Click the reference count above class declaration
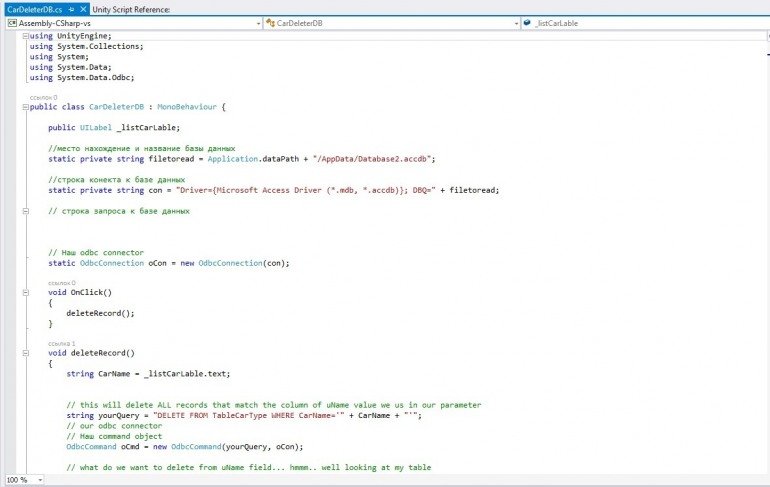770x487 pixels. click(44, 98)
